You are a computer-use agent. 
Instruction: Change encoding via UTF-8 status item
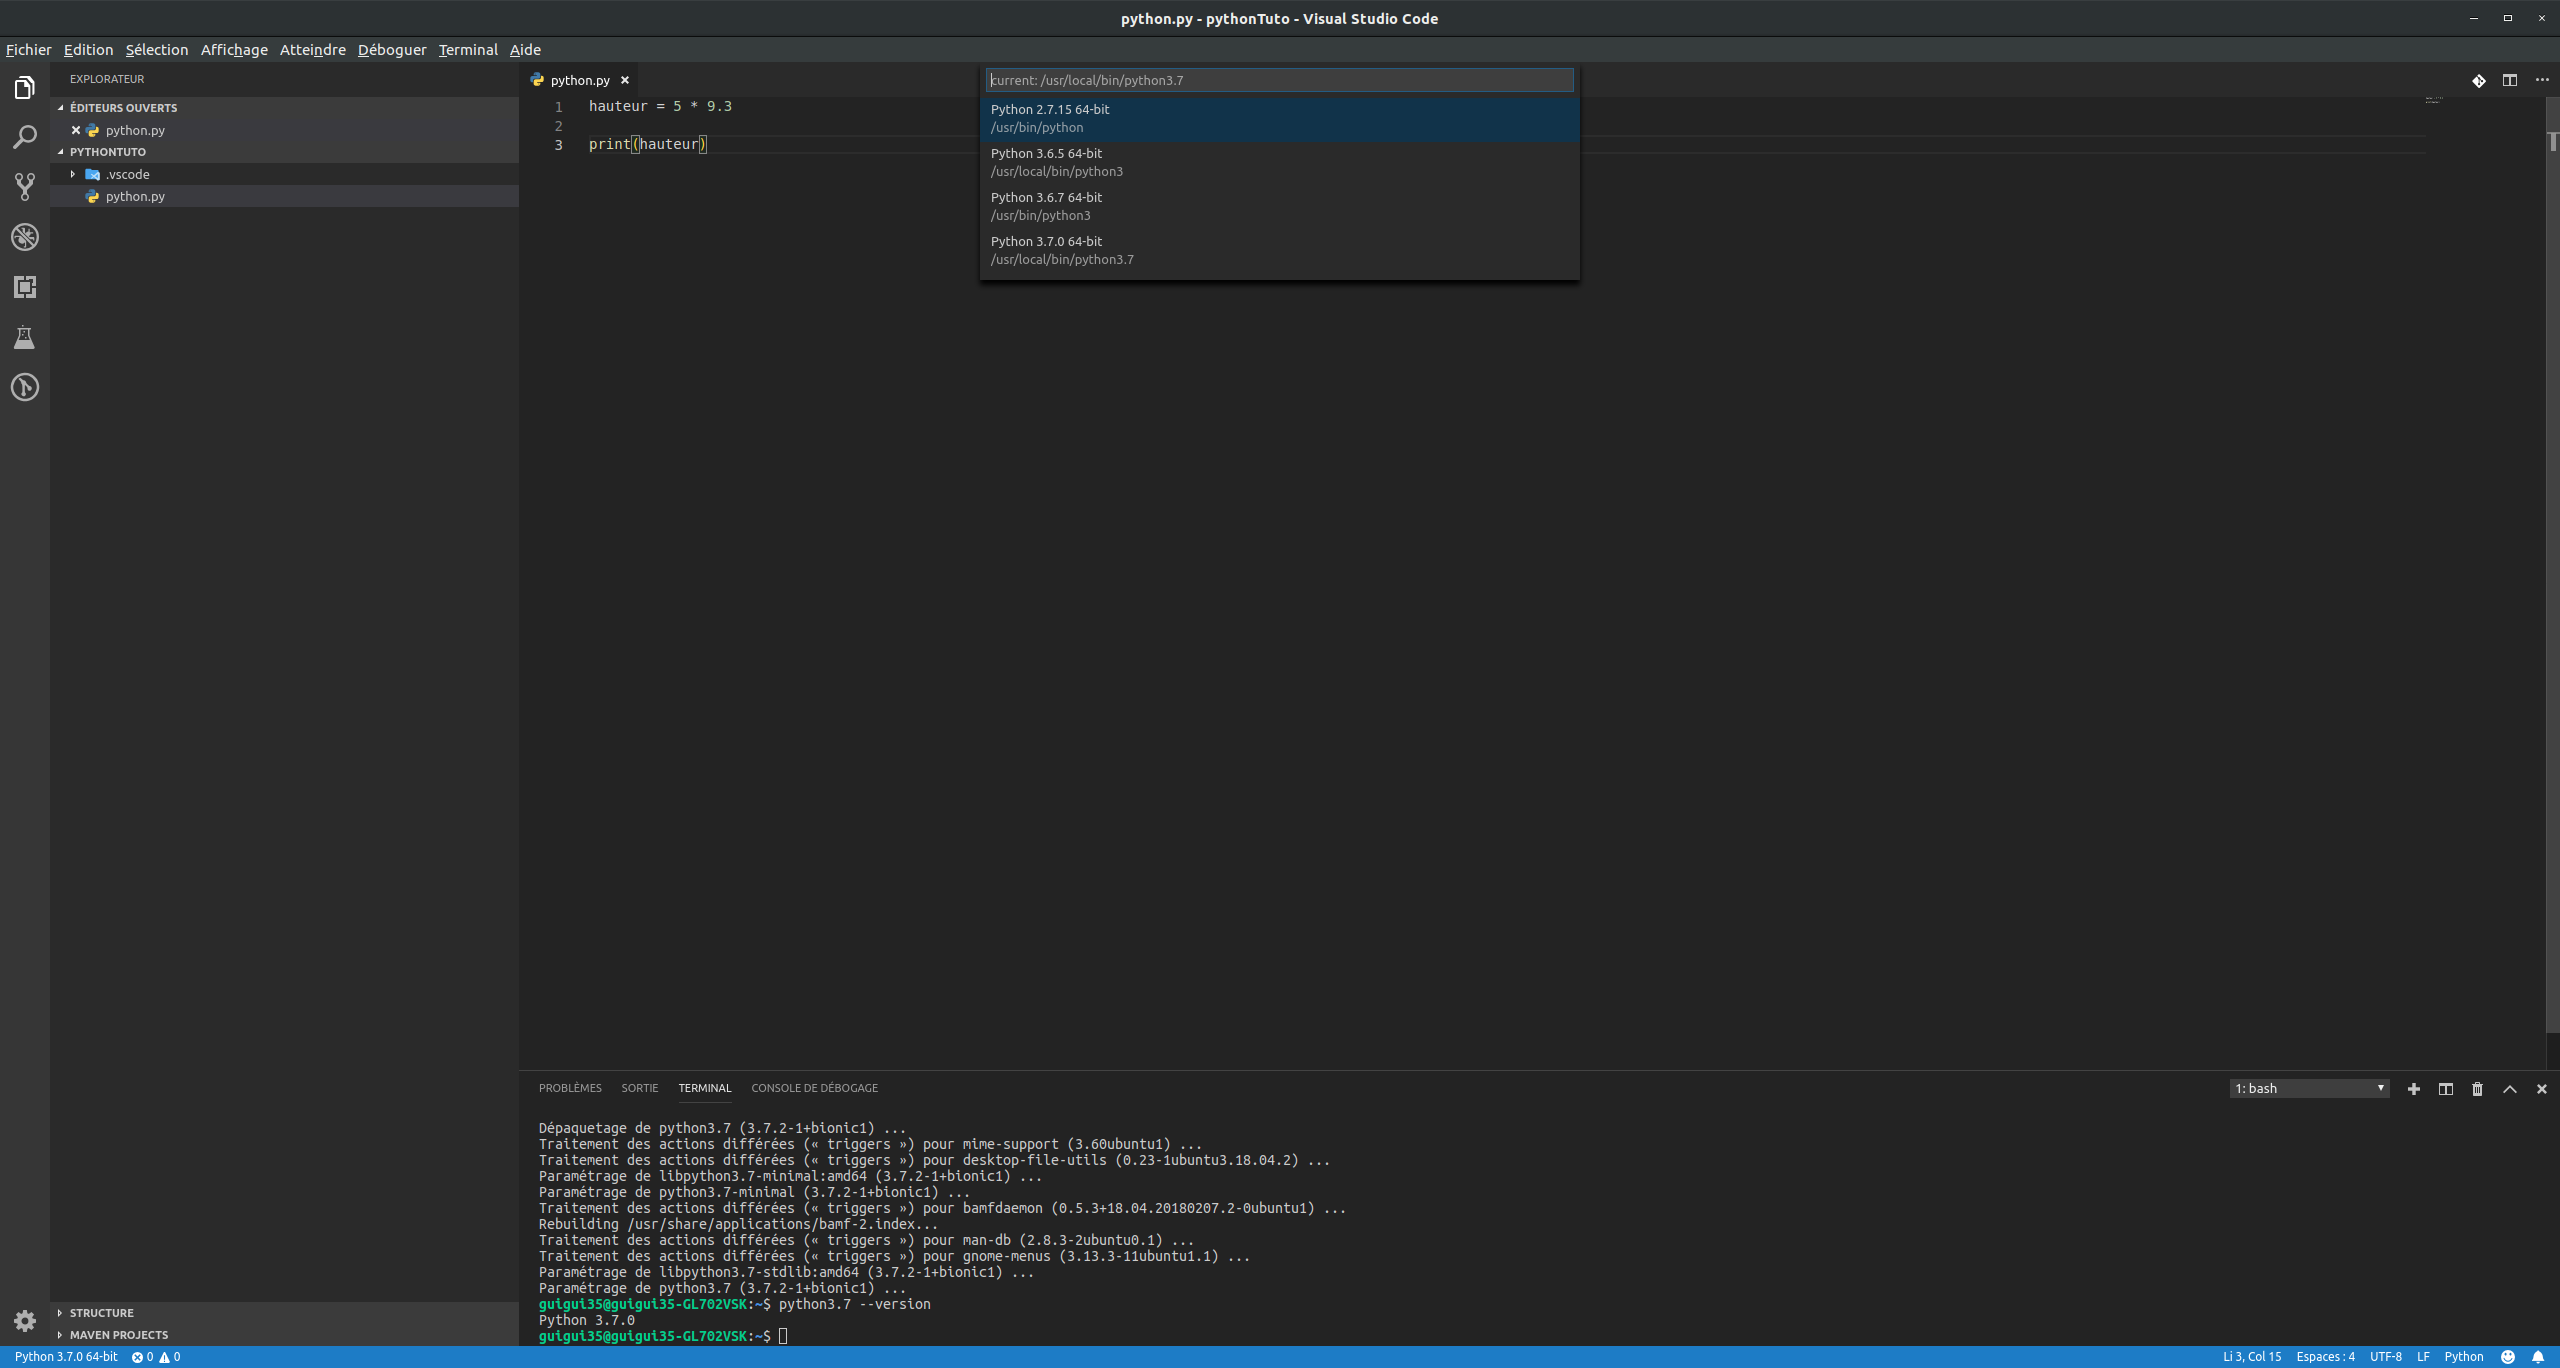pyautogui.click(x=2386, y=1357)
